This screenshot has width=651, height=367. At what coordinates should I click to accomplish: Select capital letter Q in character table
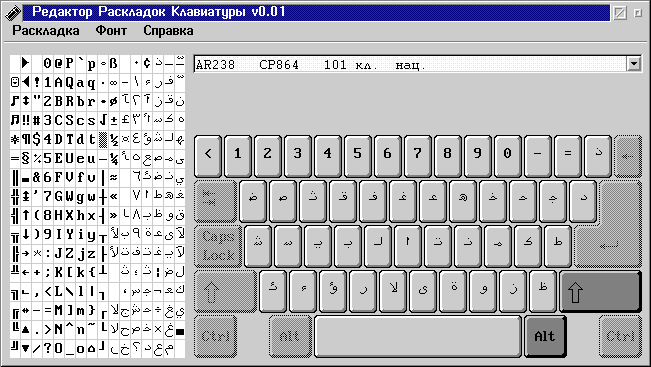(x=70, y=82)
